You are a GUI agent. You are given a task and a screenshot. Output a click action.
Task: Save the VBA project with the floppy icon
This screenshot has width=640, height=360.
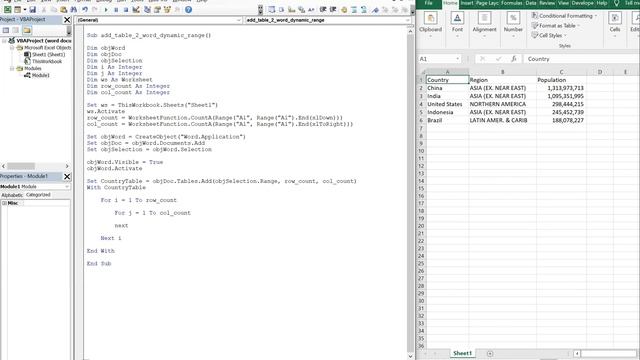coord(32,9)
